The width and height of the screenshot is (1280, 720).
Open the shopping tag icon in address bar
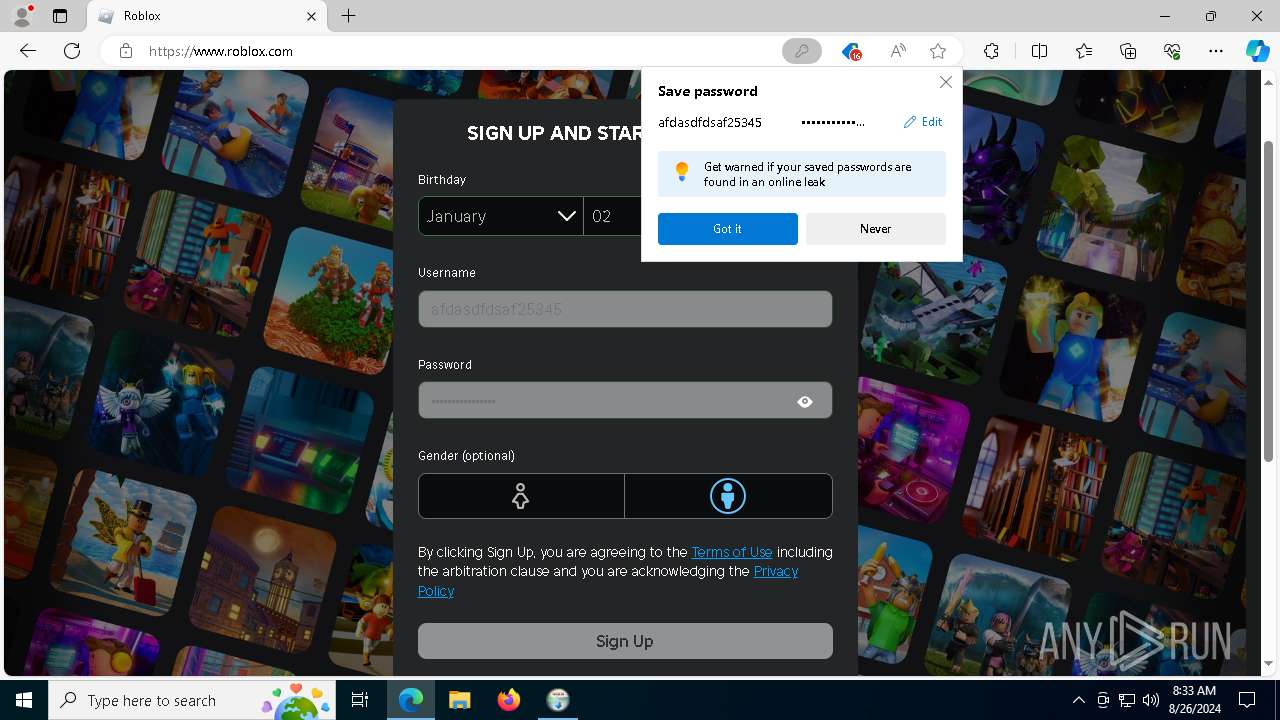850,51
